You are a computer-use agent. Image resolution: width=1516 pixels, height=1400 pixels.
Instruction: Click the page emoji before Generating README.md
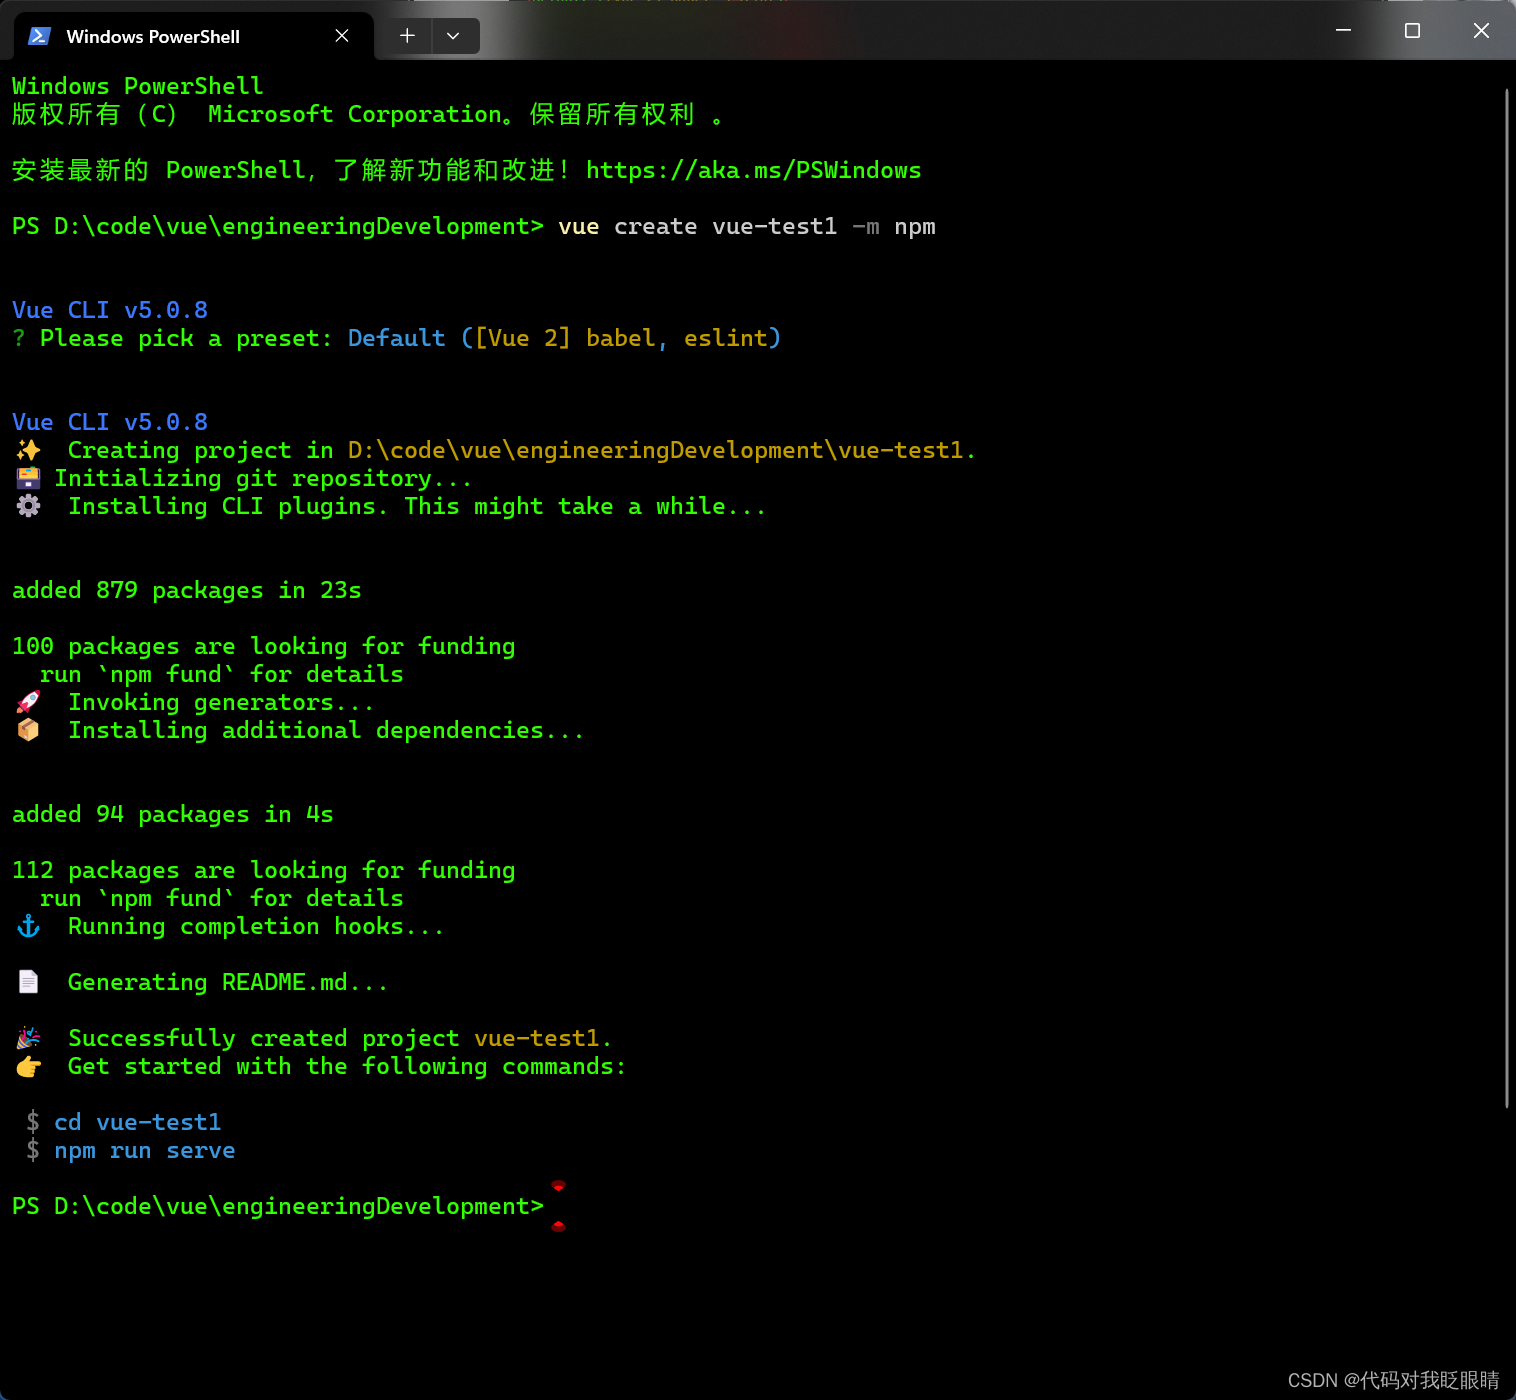tap(29, 982)
